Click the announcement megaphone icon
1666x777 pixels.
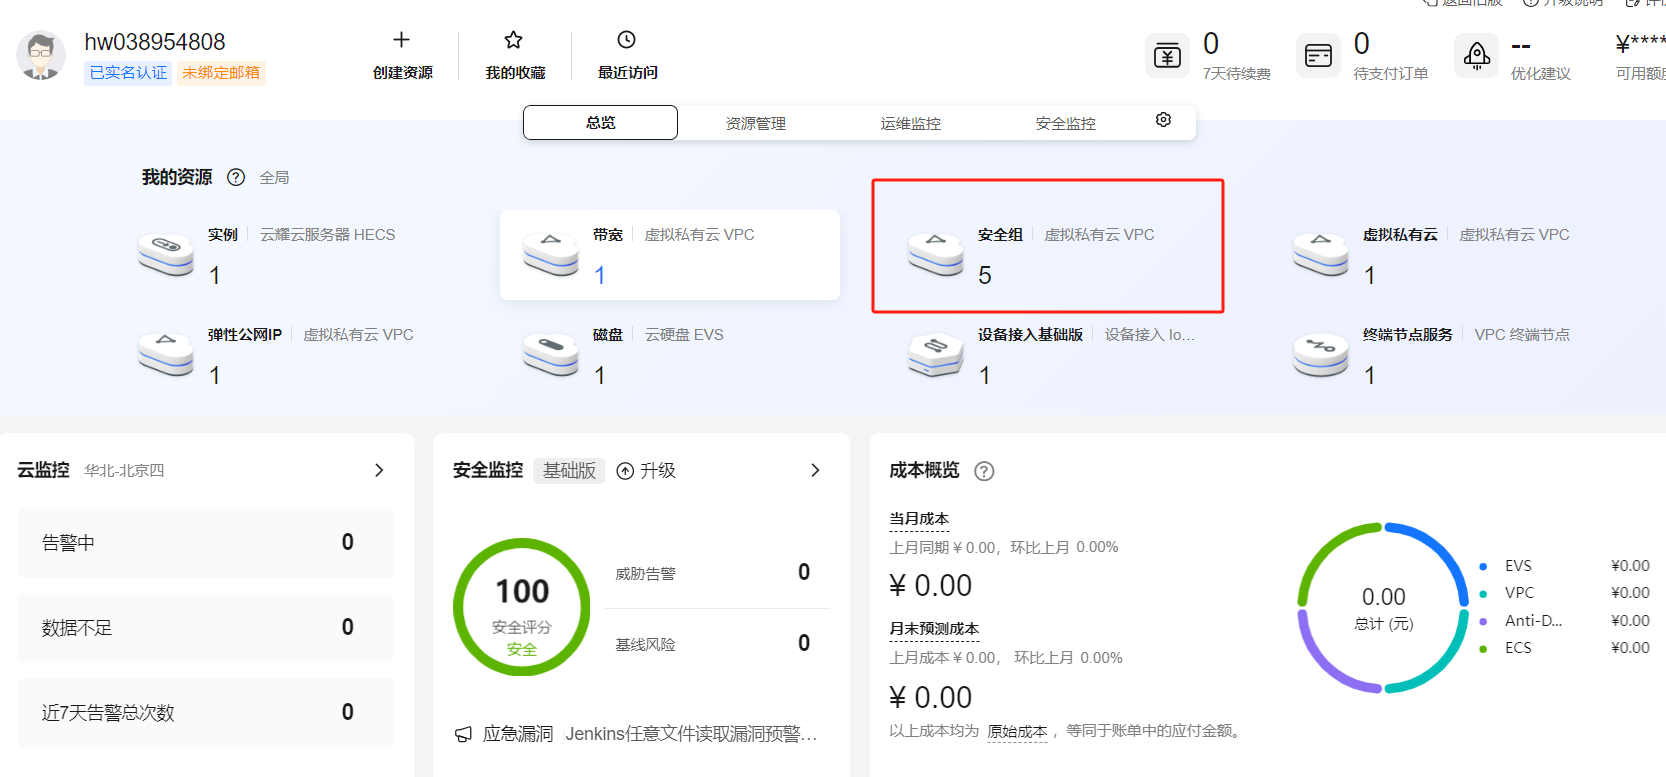463,734
